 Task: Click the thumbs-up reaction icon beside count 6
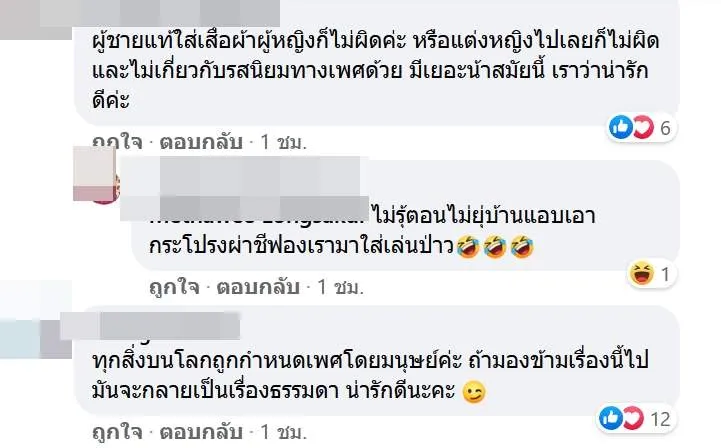(x=621, y=127)
